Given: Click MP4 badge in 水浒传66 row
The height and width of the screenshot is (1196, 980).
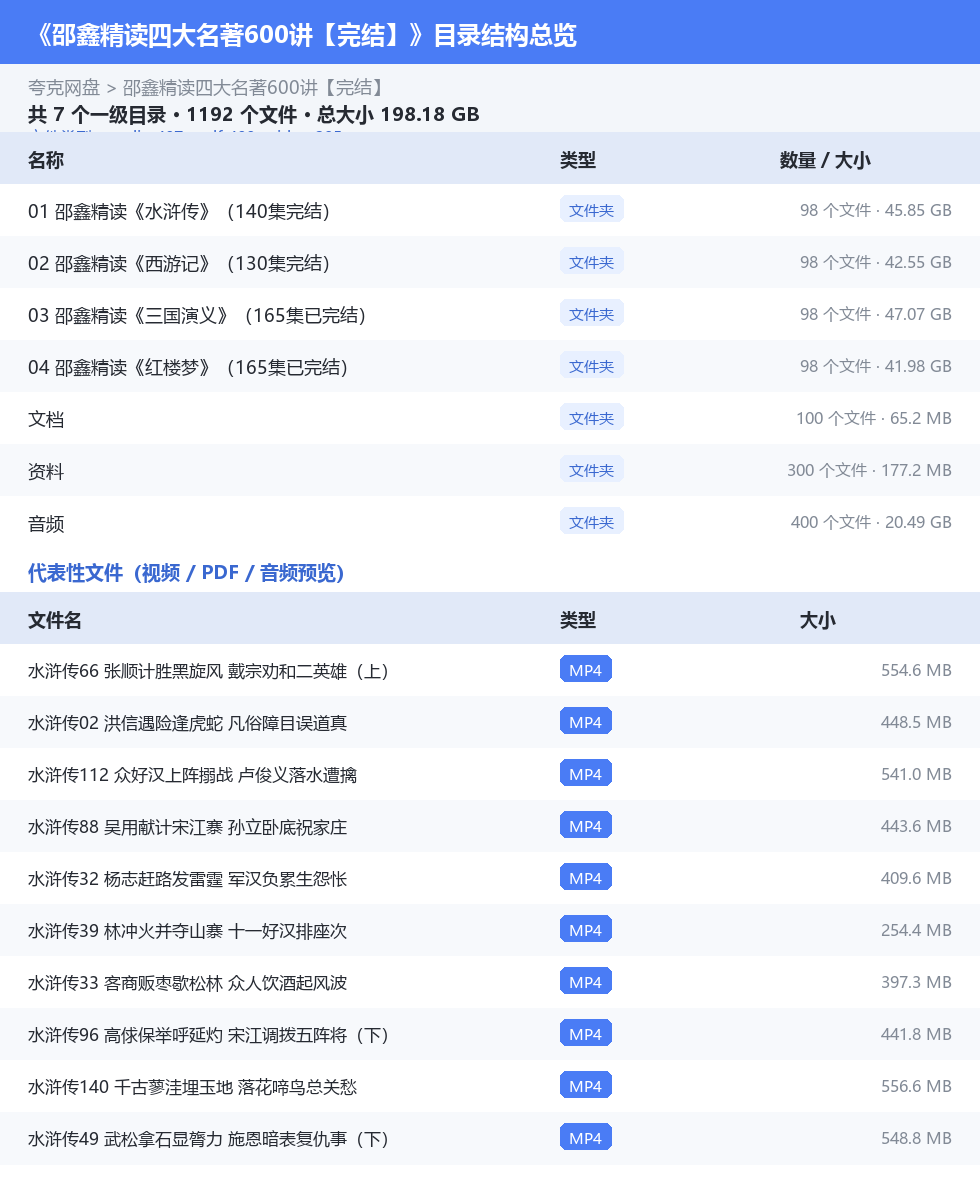Looking at the screenshot, I should 586,670.
